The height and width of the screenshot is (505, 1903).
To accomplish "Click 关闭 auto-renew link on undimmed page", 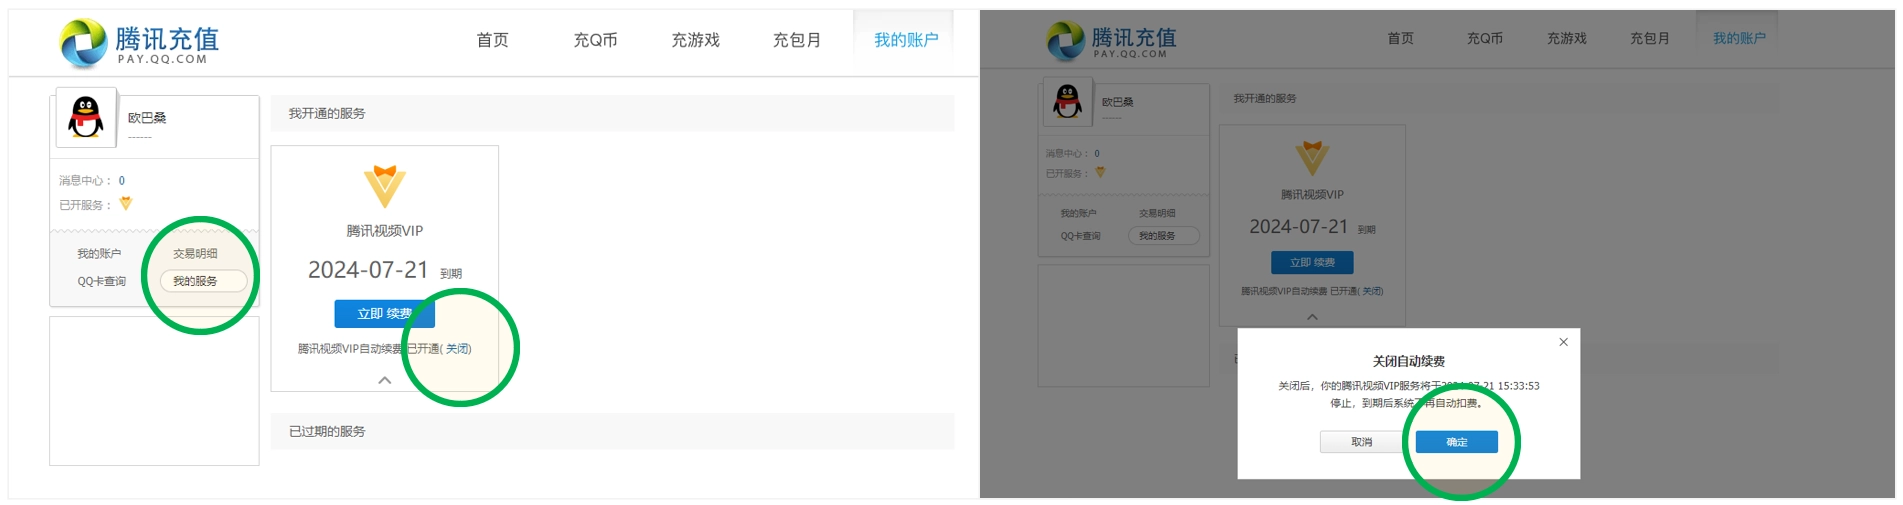I will pos(457,349).
